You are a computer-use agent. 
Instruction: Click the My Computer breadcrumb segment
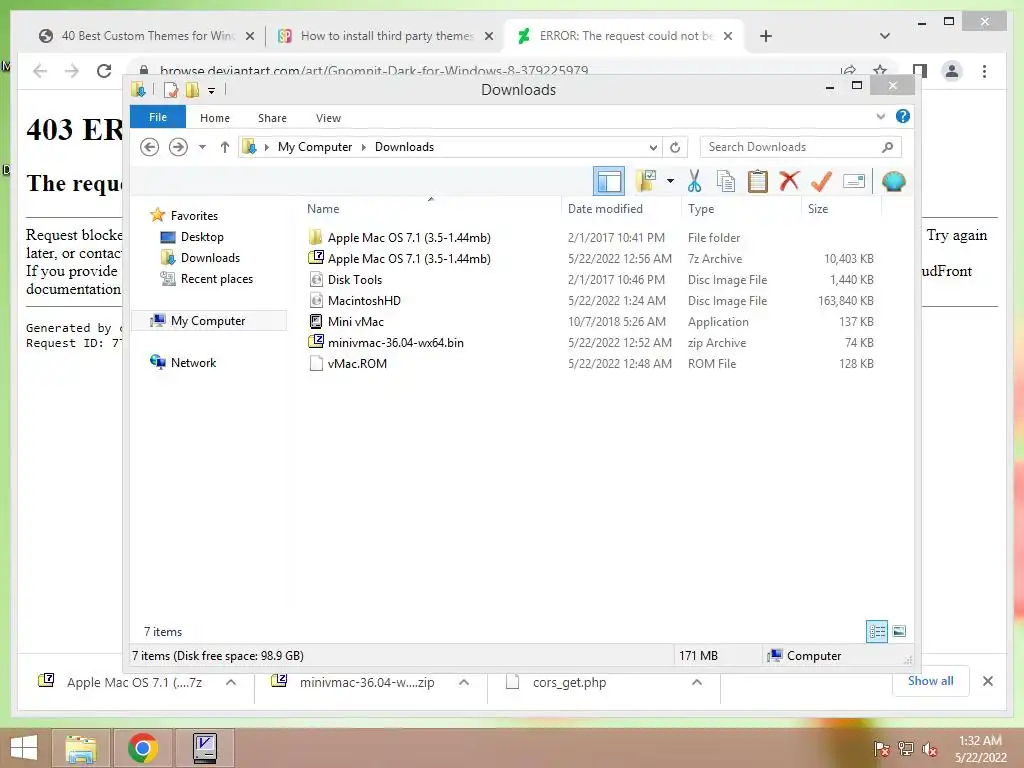pyautogui.click(x=315, y=147)
